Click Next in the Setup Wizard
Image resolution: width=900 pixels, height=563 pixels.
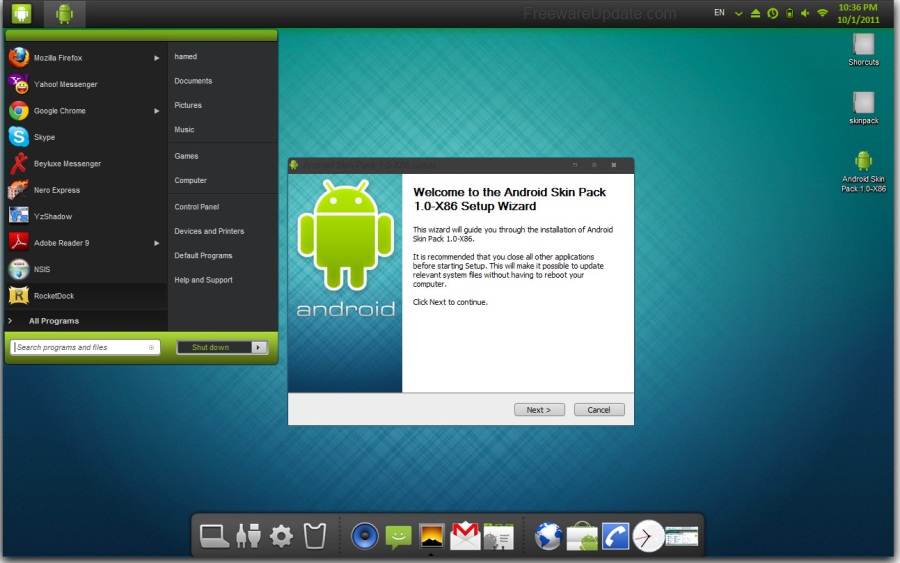[539, 410]
